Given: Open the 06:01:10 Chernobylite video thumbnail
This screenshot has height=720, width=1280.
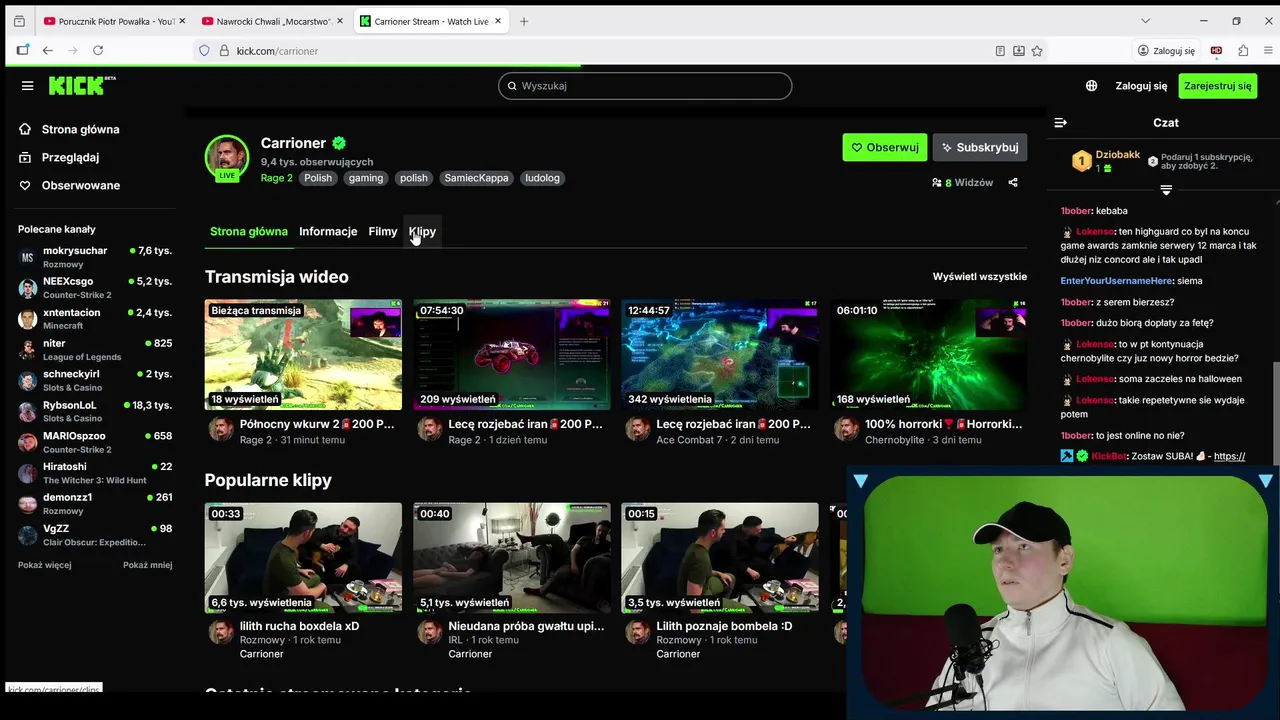Looking at the screenshot, I should point(928,355).
